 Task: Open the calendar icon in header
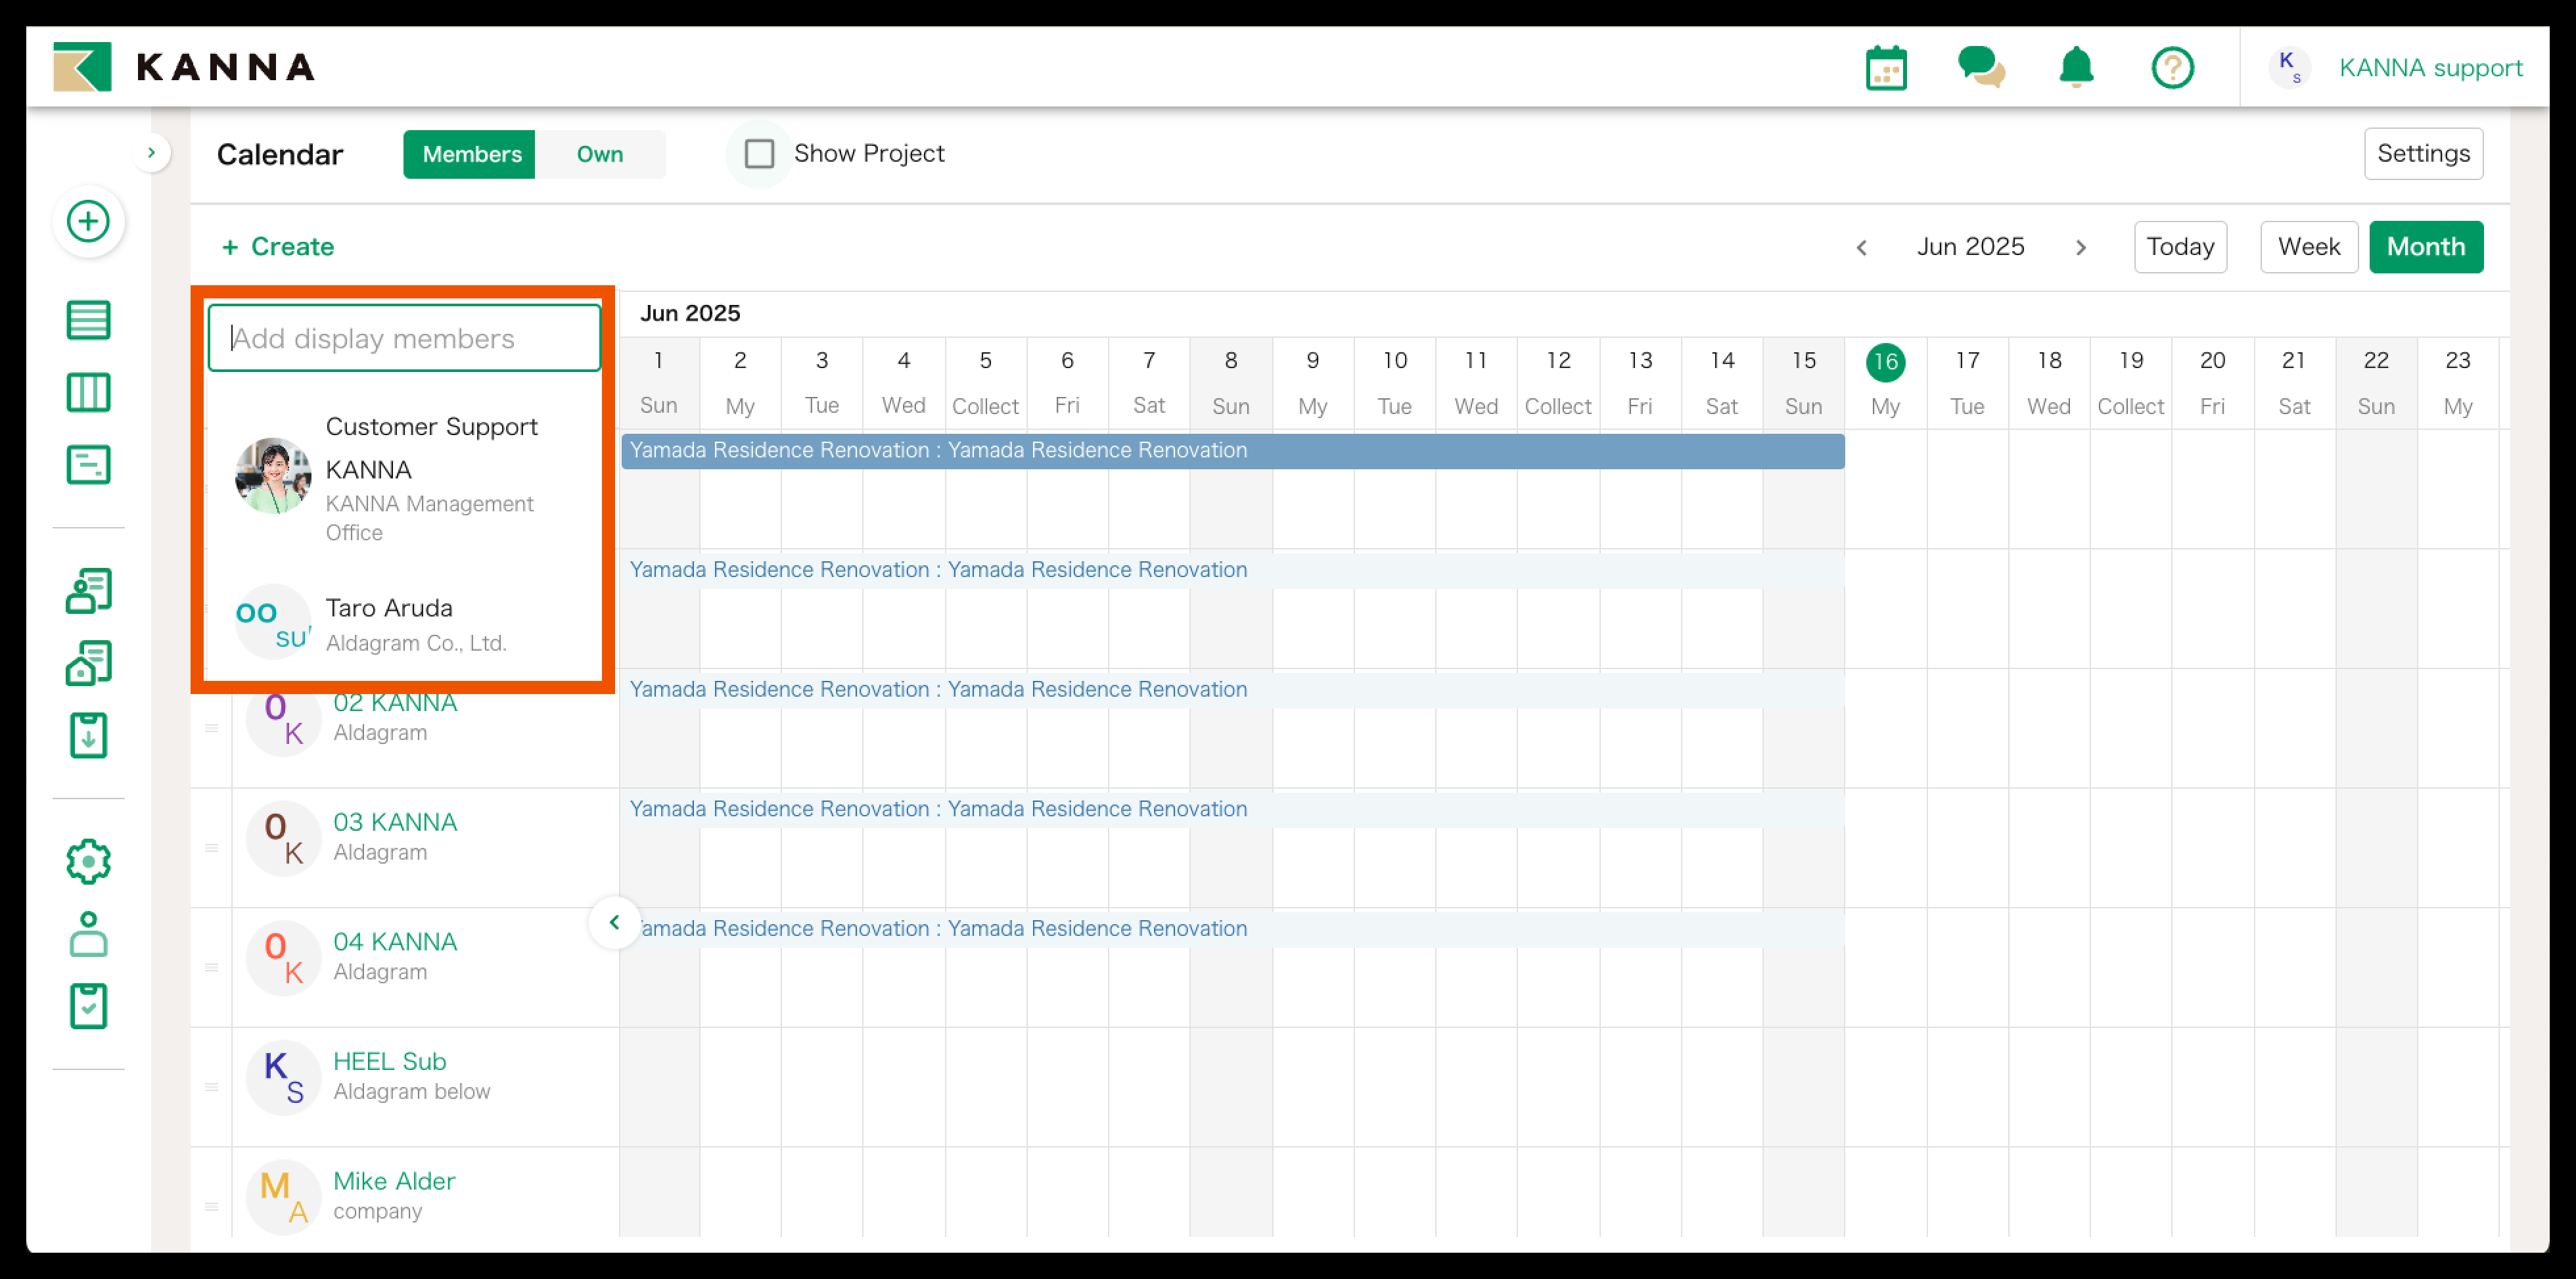[x=1885, y=68]
